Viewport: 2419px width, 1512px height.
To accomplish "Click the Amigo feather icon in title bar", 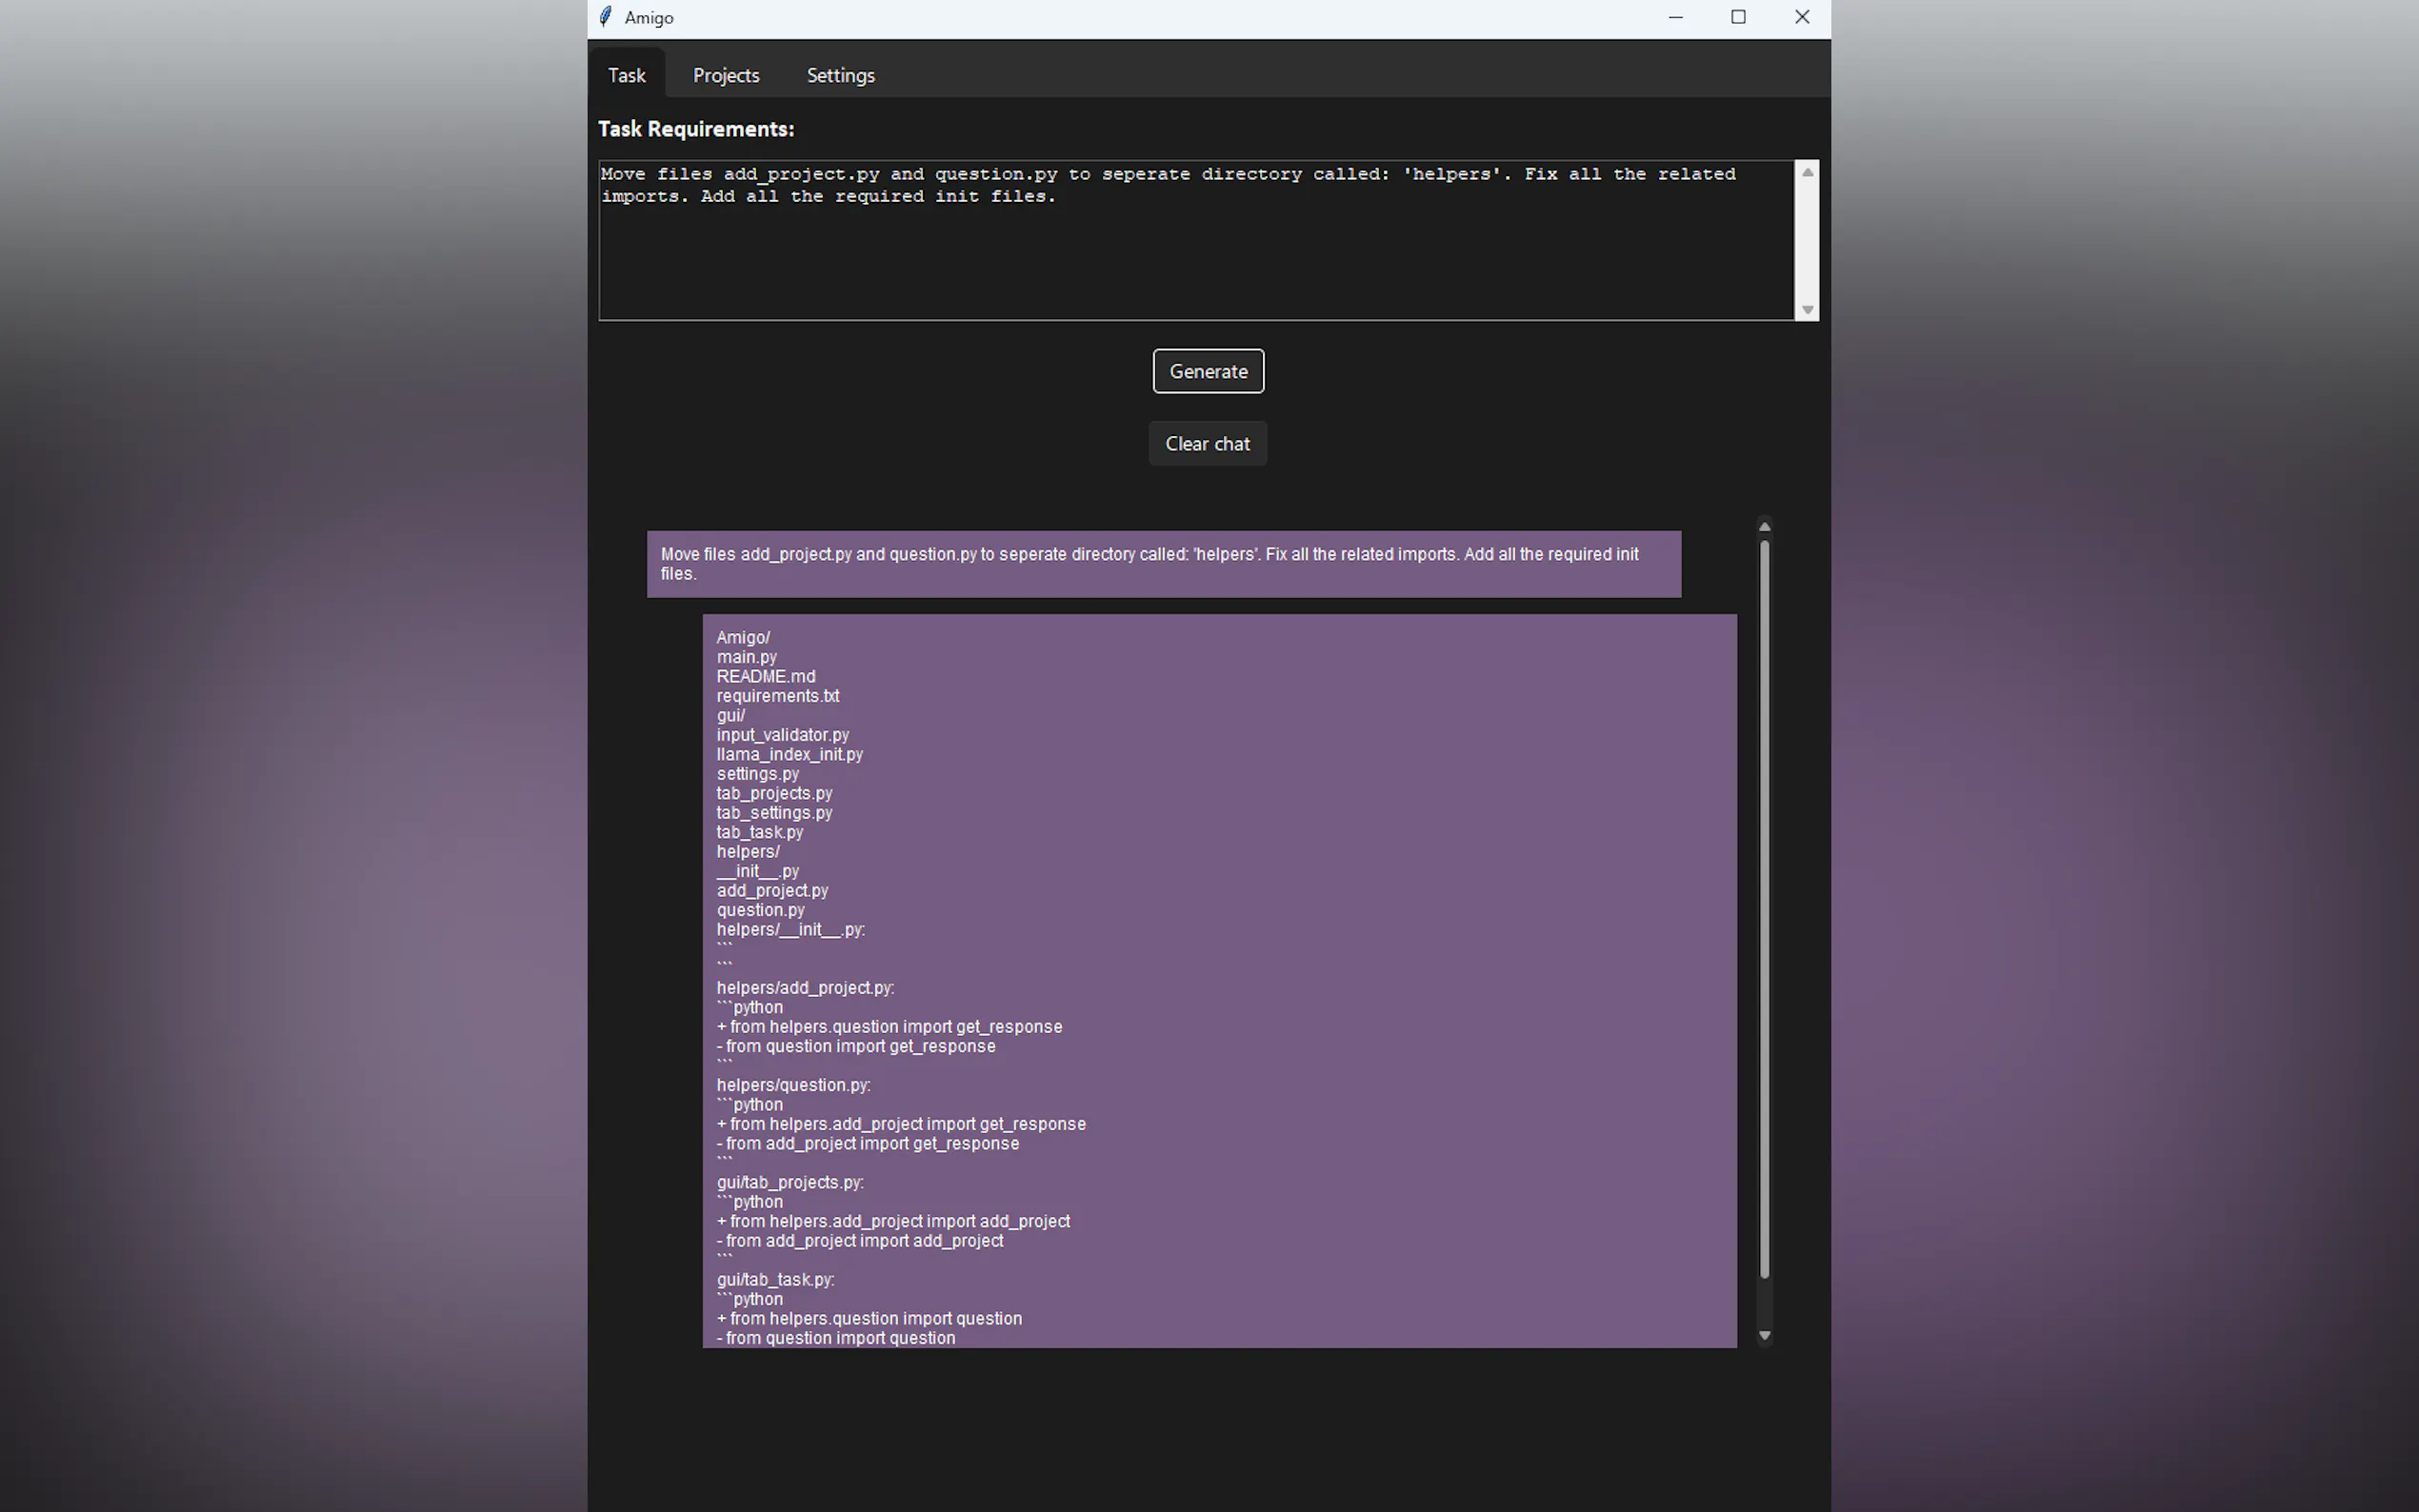I will click(x=605, y=17).
